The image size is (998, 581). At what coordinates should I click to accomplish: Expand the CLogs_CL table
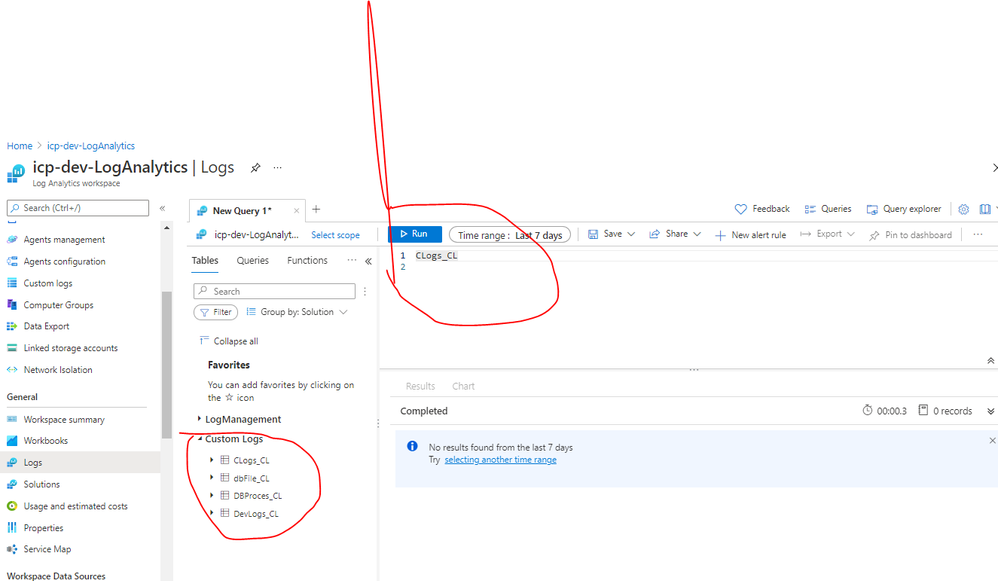pos(211,459)
